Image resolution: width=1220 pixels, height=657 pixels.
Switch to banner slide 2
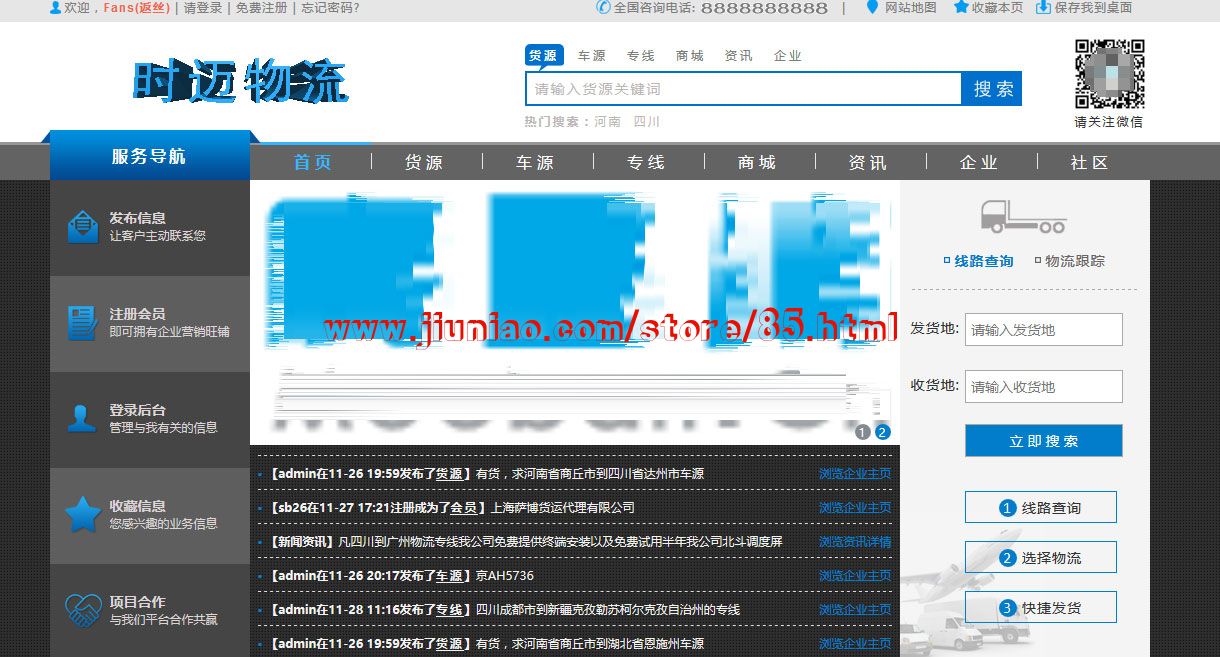pos(882,432)
